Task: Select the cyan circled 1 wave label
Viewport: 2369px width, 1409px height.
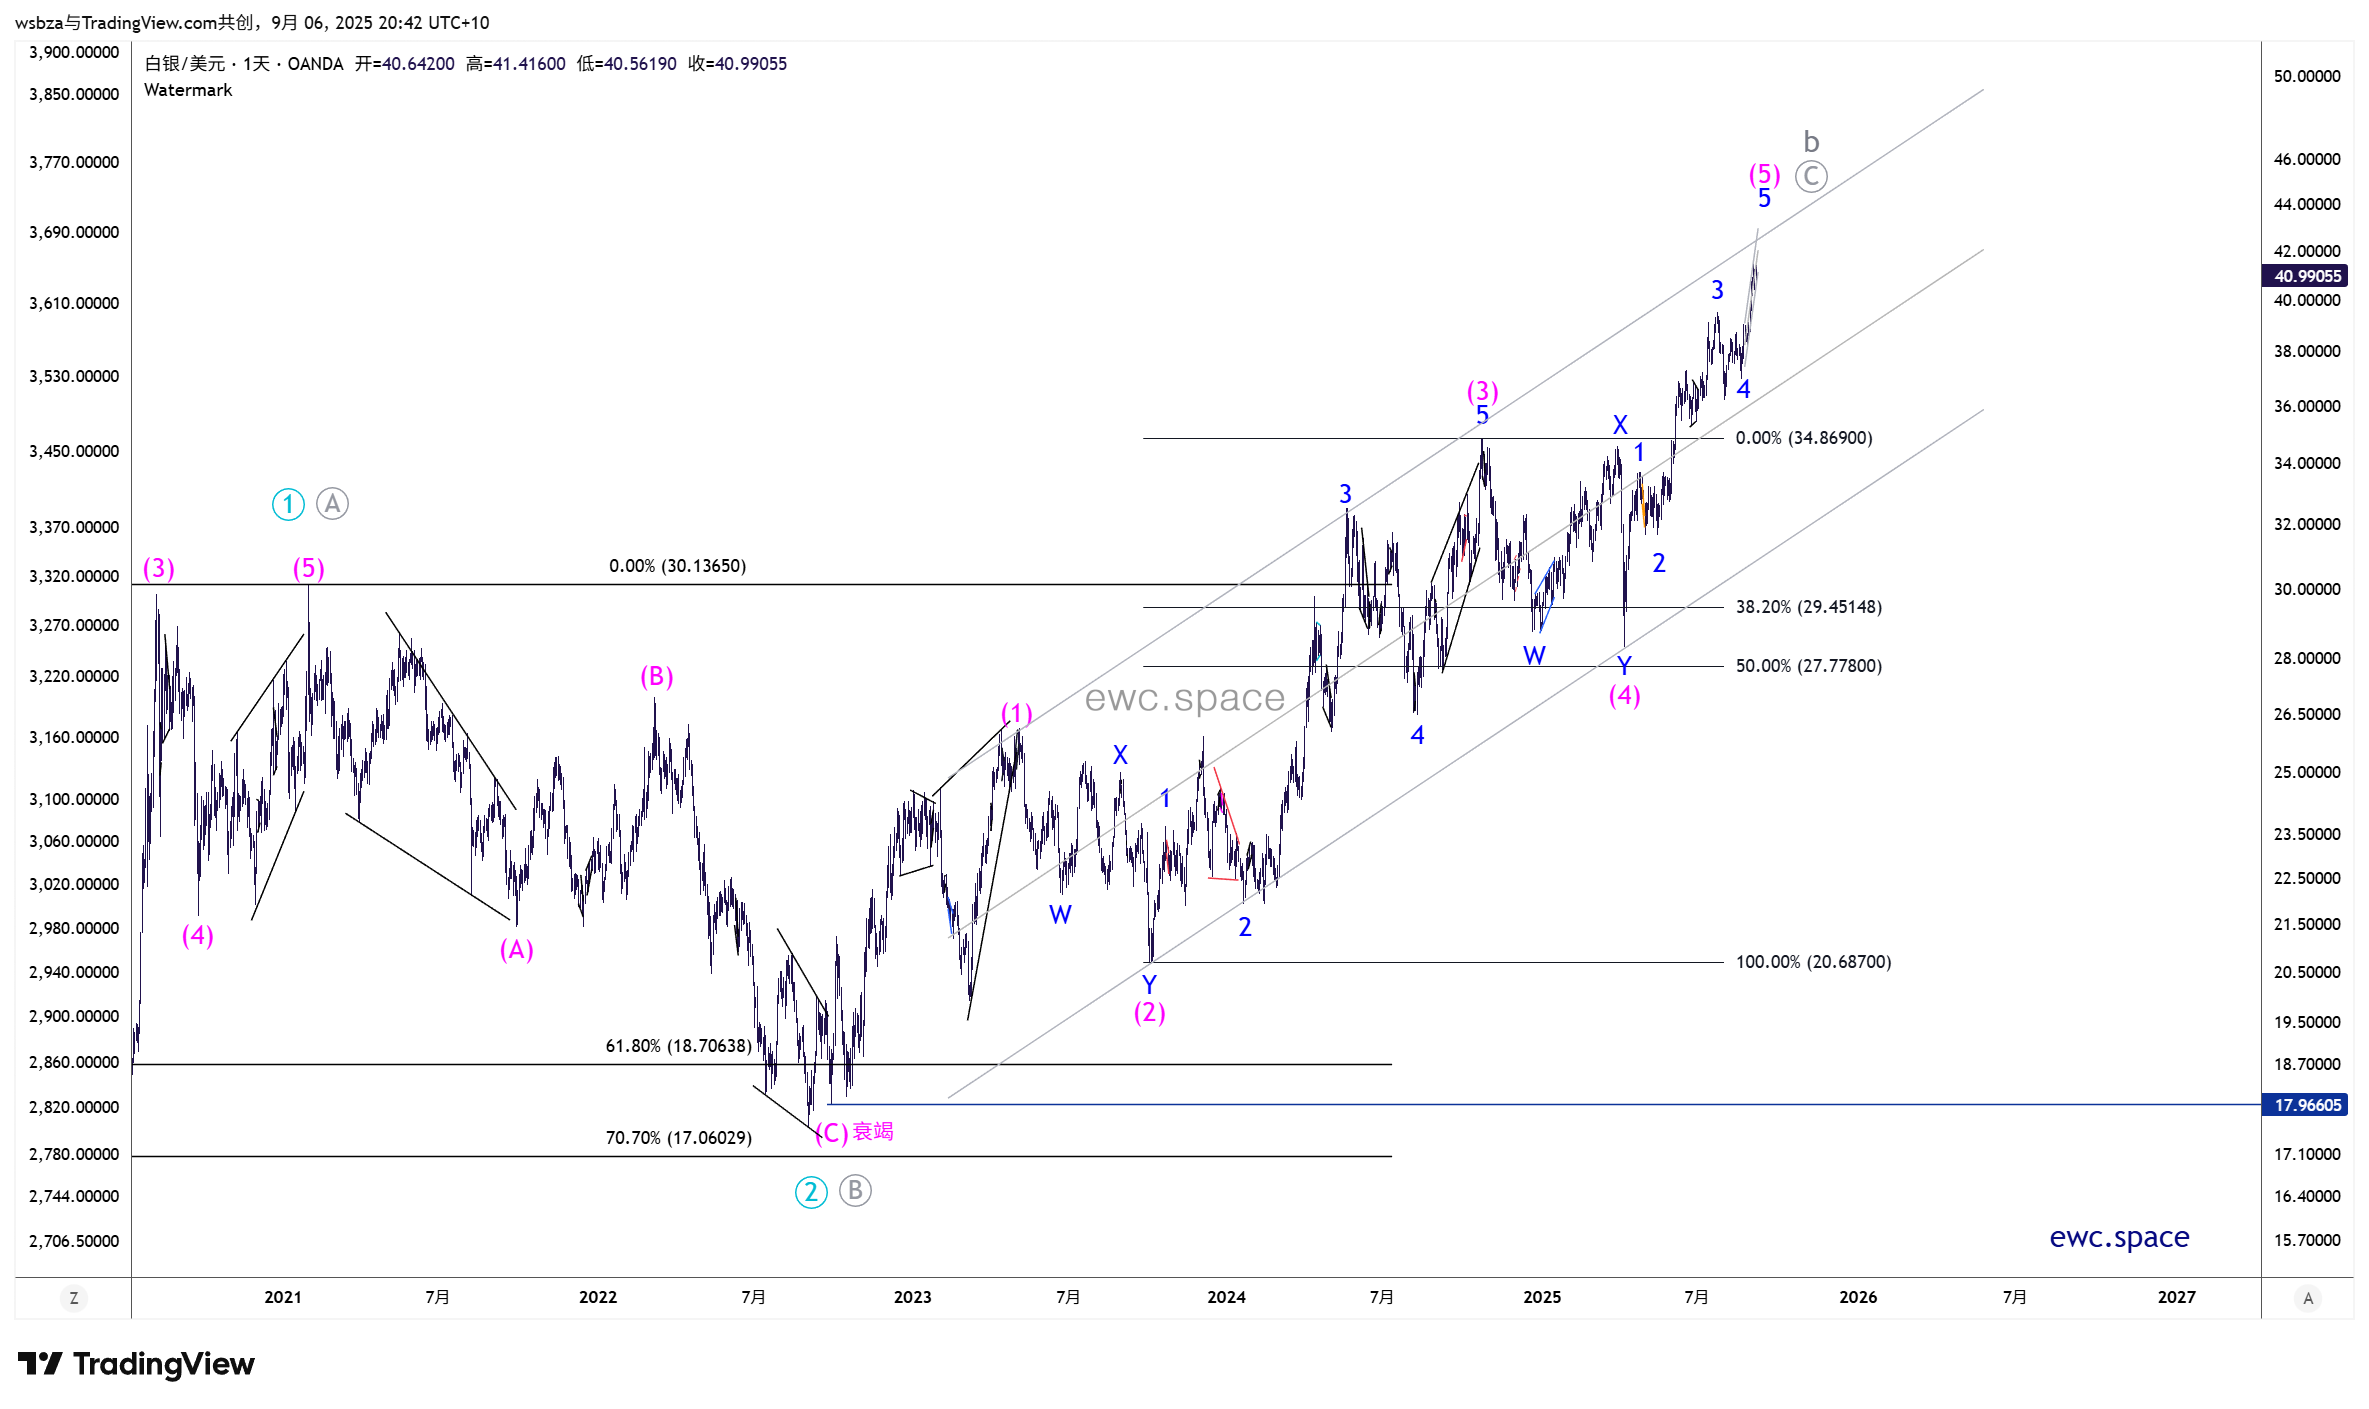Action: 288,504
